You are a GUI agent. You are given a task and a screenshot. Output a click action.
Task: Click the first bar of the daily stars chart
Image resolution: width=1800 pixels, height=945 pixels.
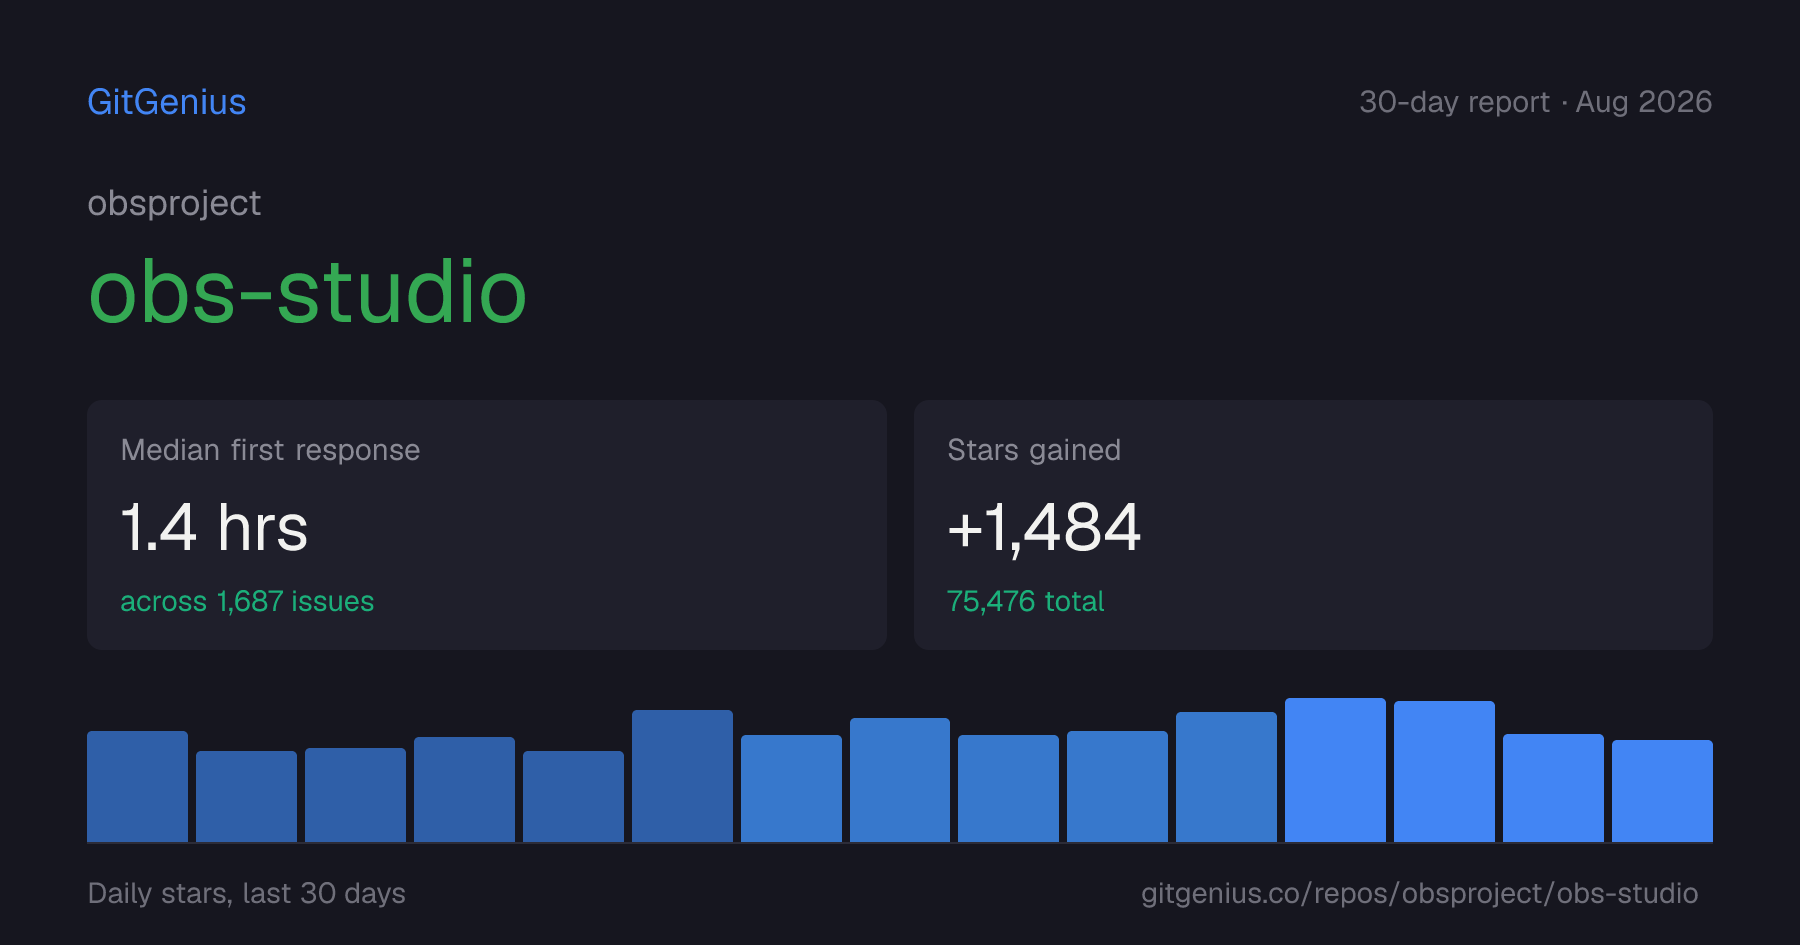tap(137, 786)
